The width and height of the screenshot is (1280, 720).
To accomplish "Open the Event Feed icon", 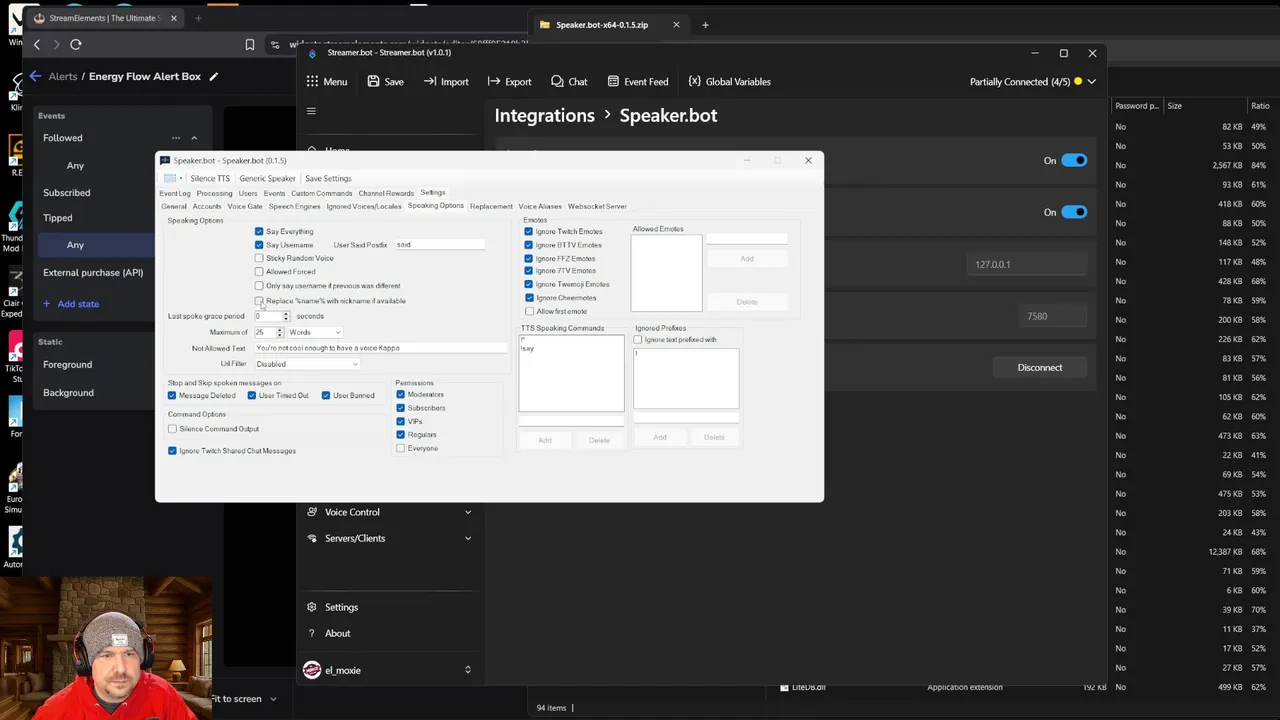I will [613, 82].
